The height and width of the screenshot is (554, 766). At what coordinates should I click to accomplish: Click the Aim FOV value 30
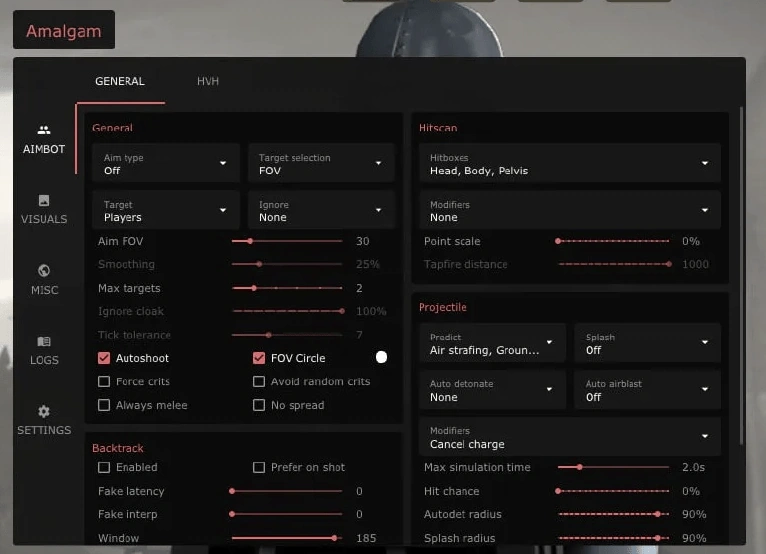tap(362, 241)
